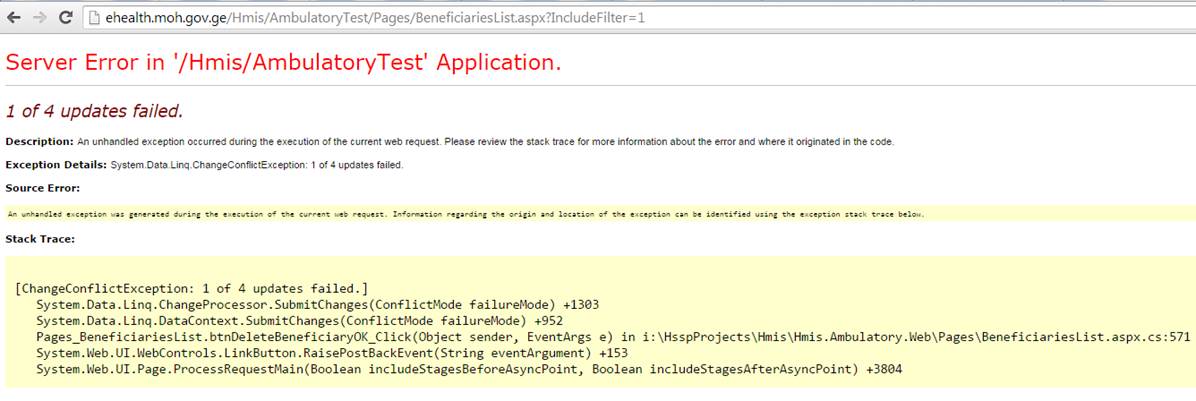
Task: Click the browser Forward arrow
Action: point(39,18)
